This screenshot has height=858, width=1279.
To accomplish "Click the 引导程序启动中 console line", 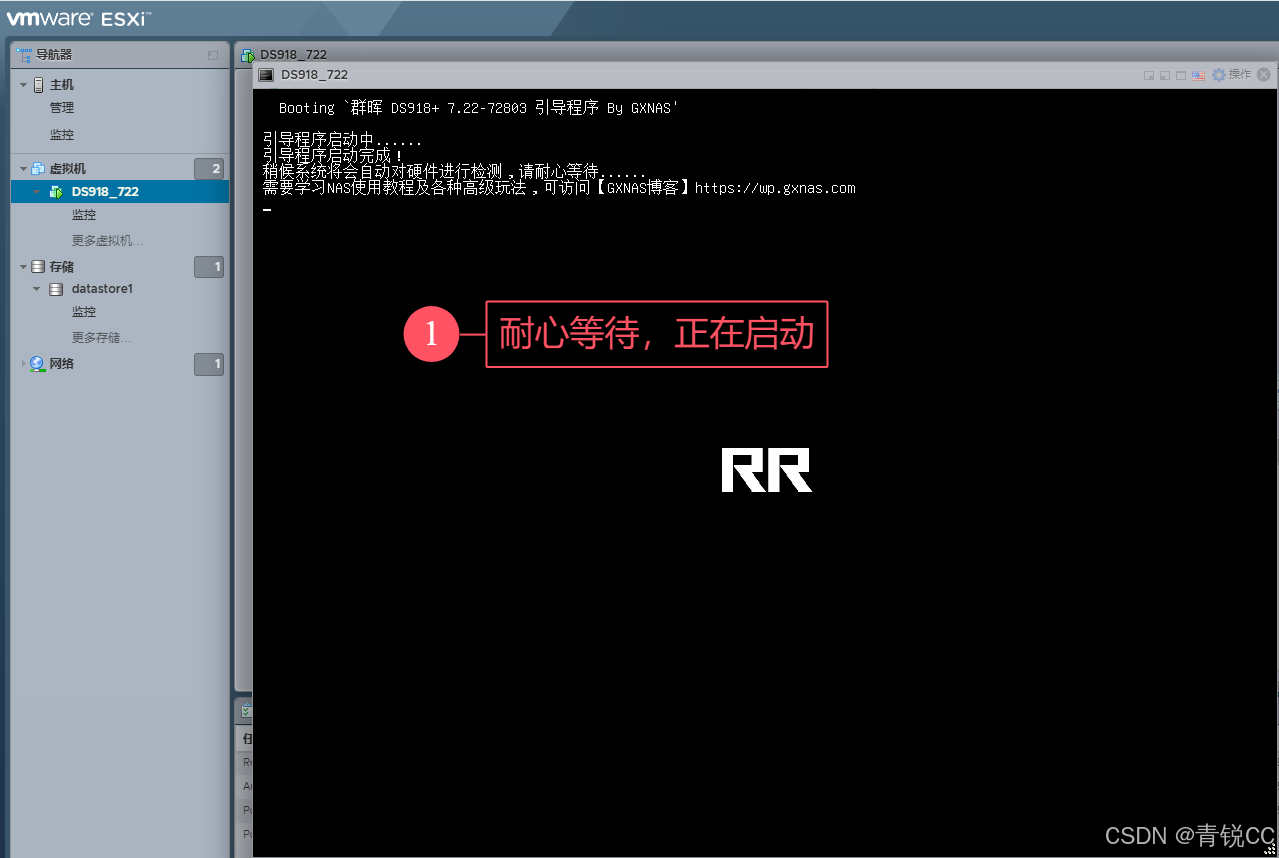I will point(342,141).
